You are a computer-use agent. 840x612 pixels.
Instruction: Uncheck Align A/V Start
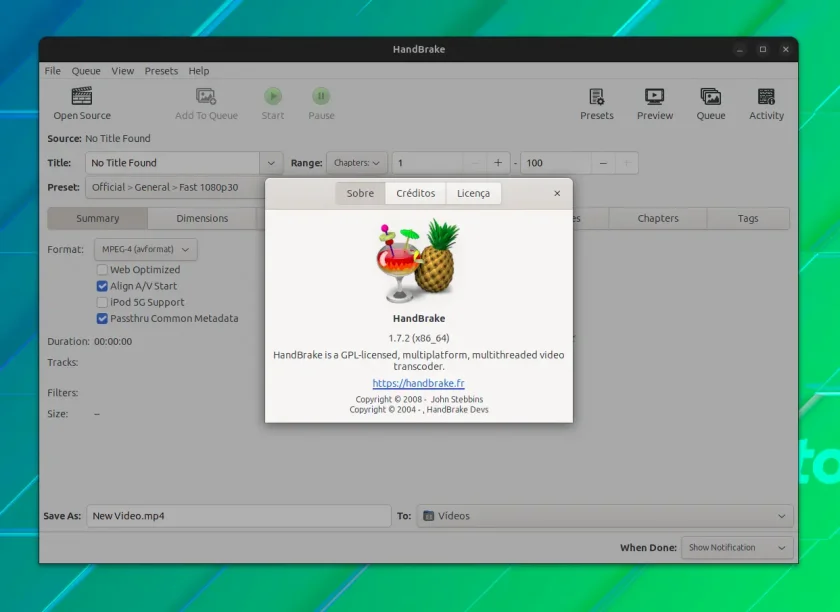(102, 286)
